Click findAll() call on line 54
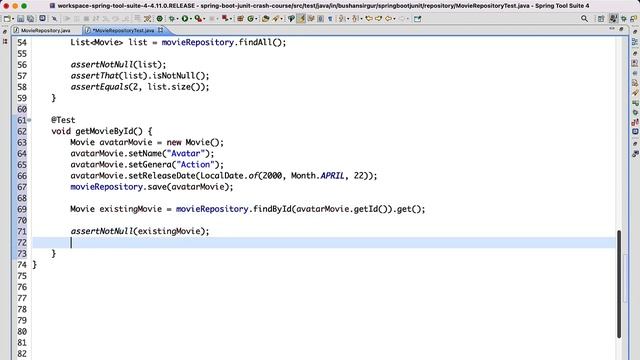Viewport: 640px width, 360px height. pyautogui.click(x=260, y=42)
